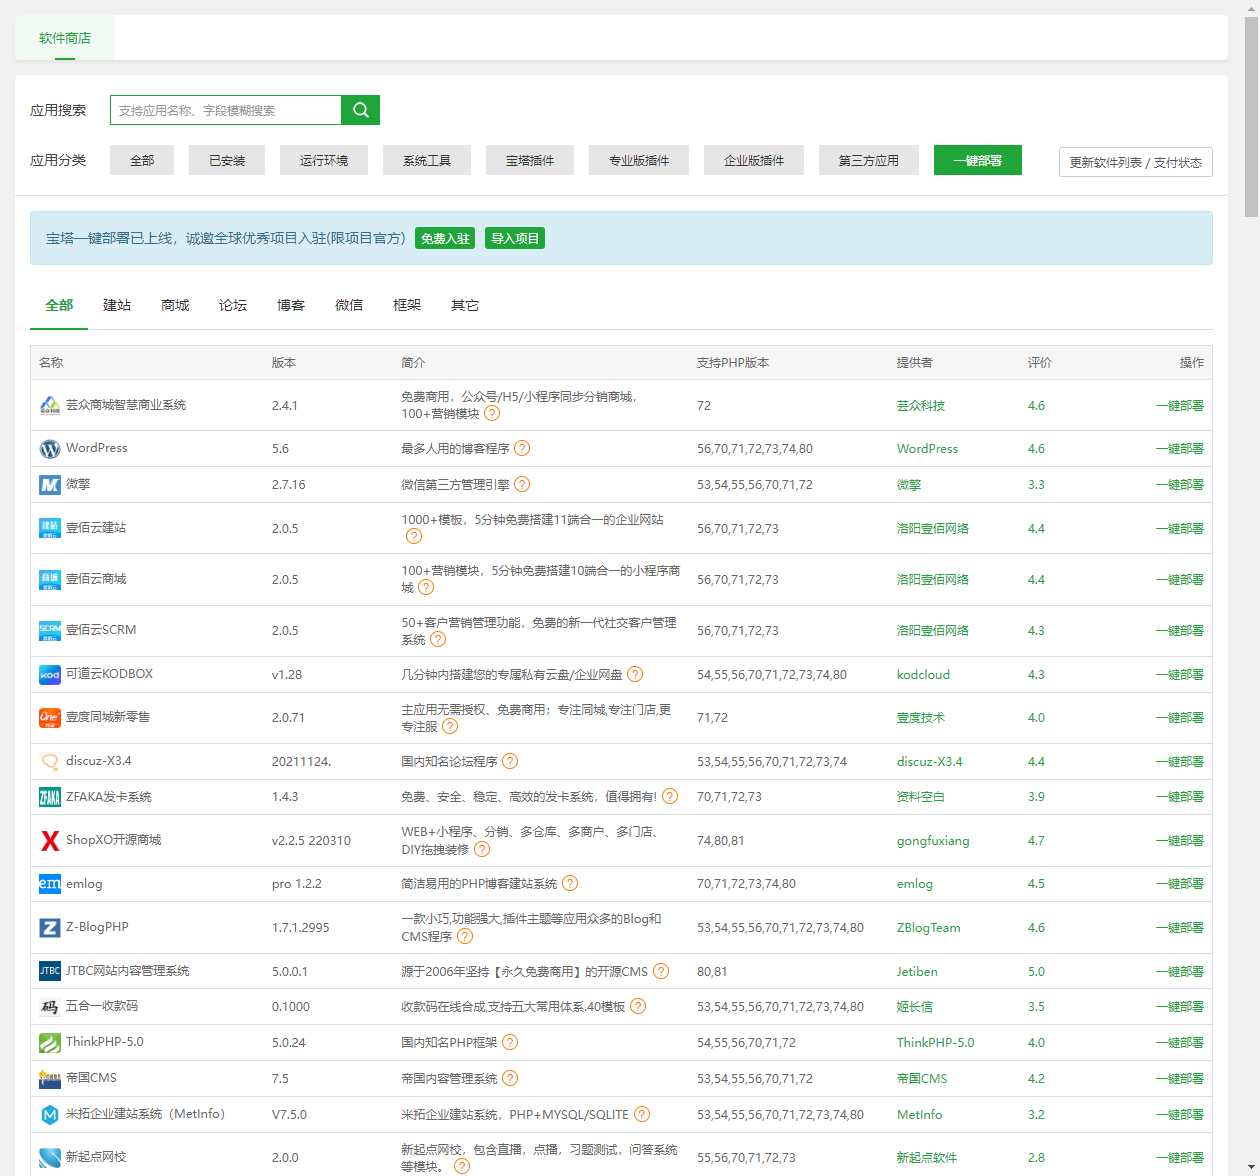
Task: Select the 软件商店 top tab
Action: point(65,38)
